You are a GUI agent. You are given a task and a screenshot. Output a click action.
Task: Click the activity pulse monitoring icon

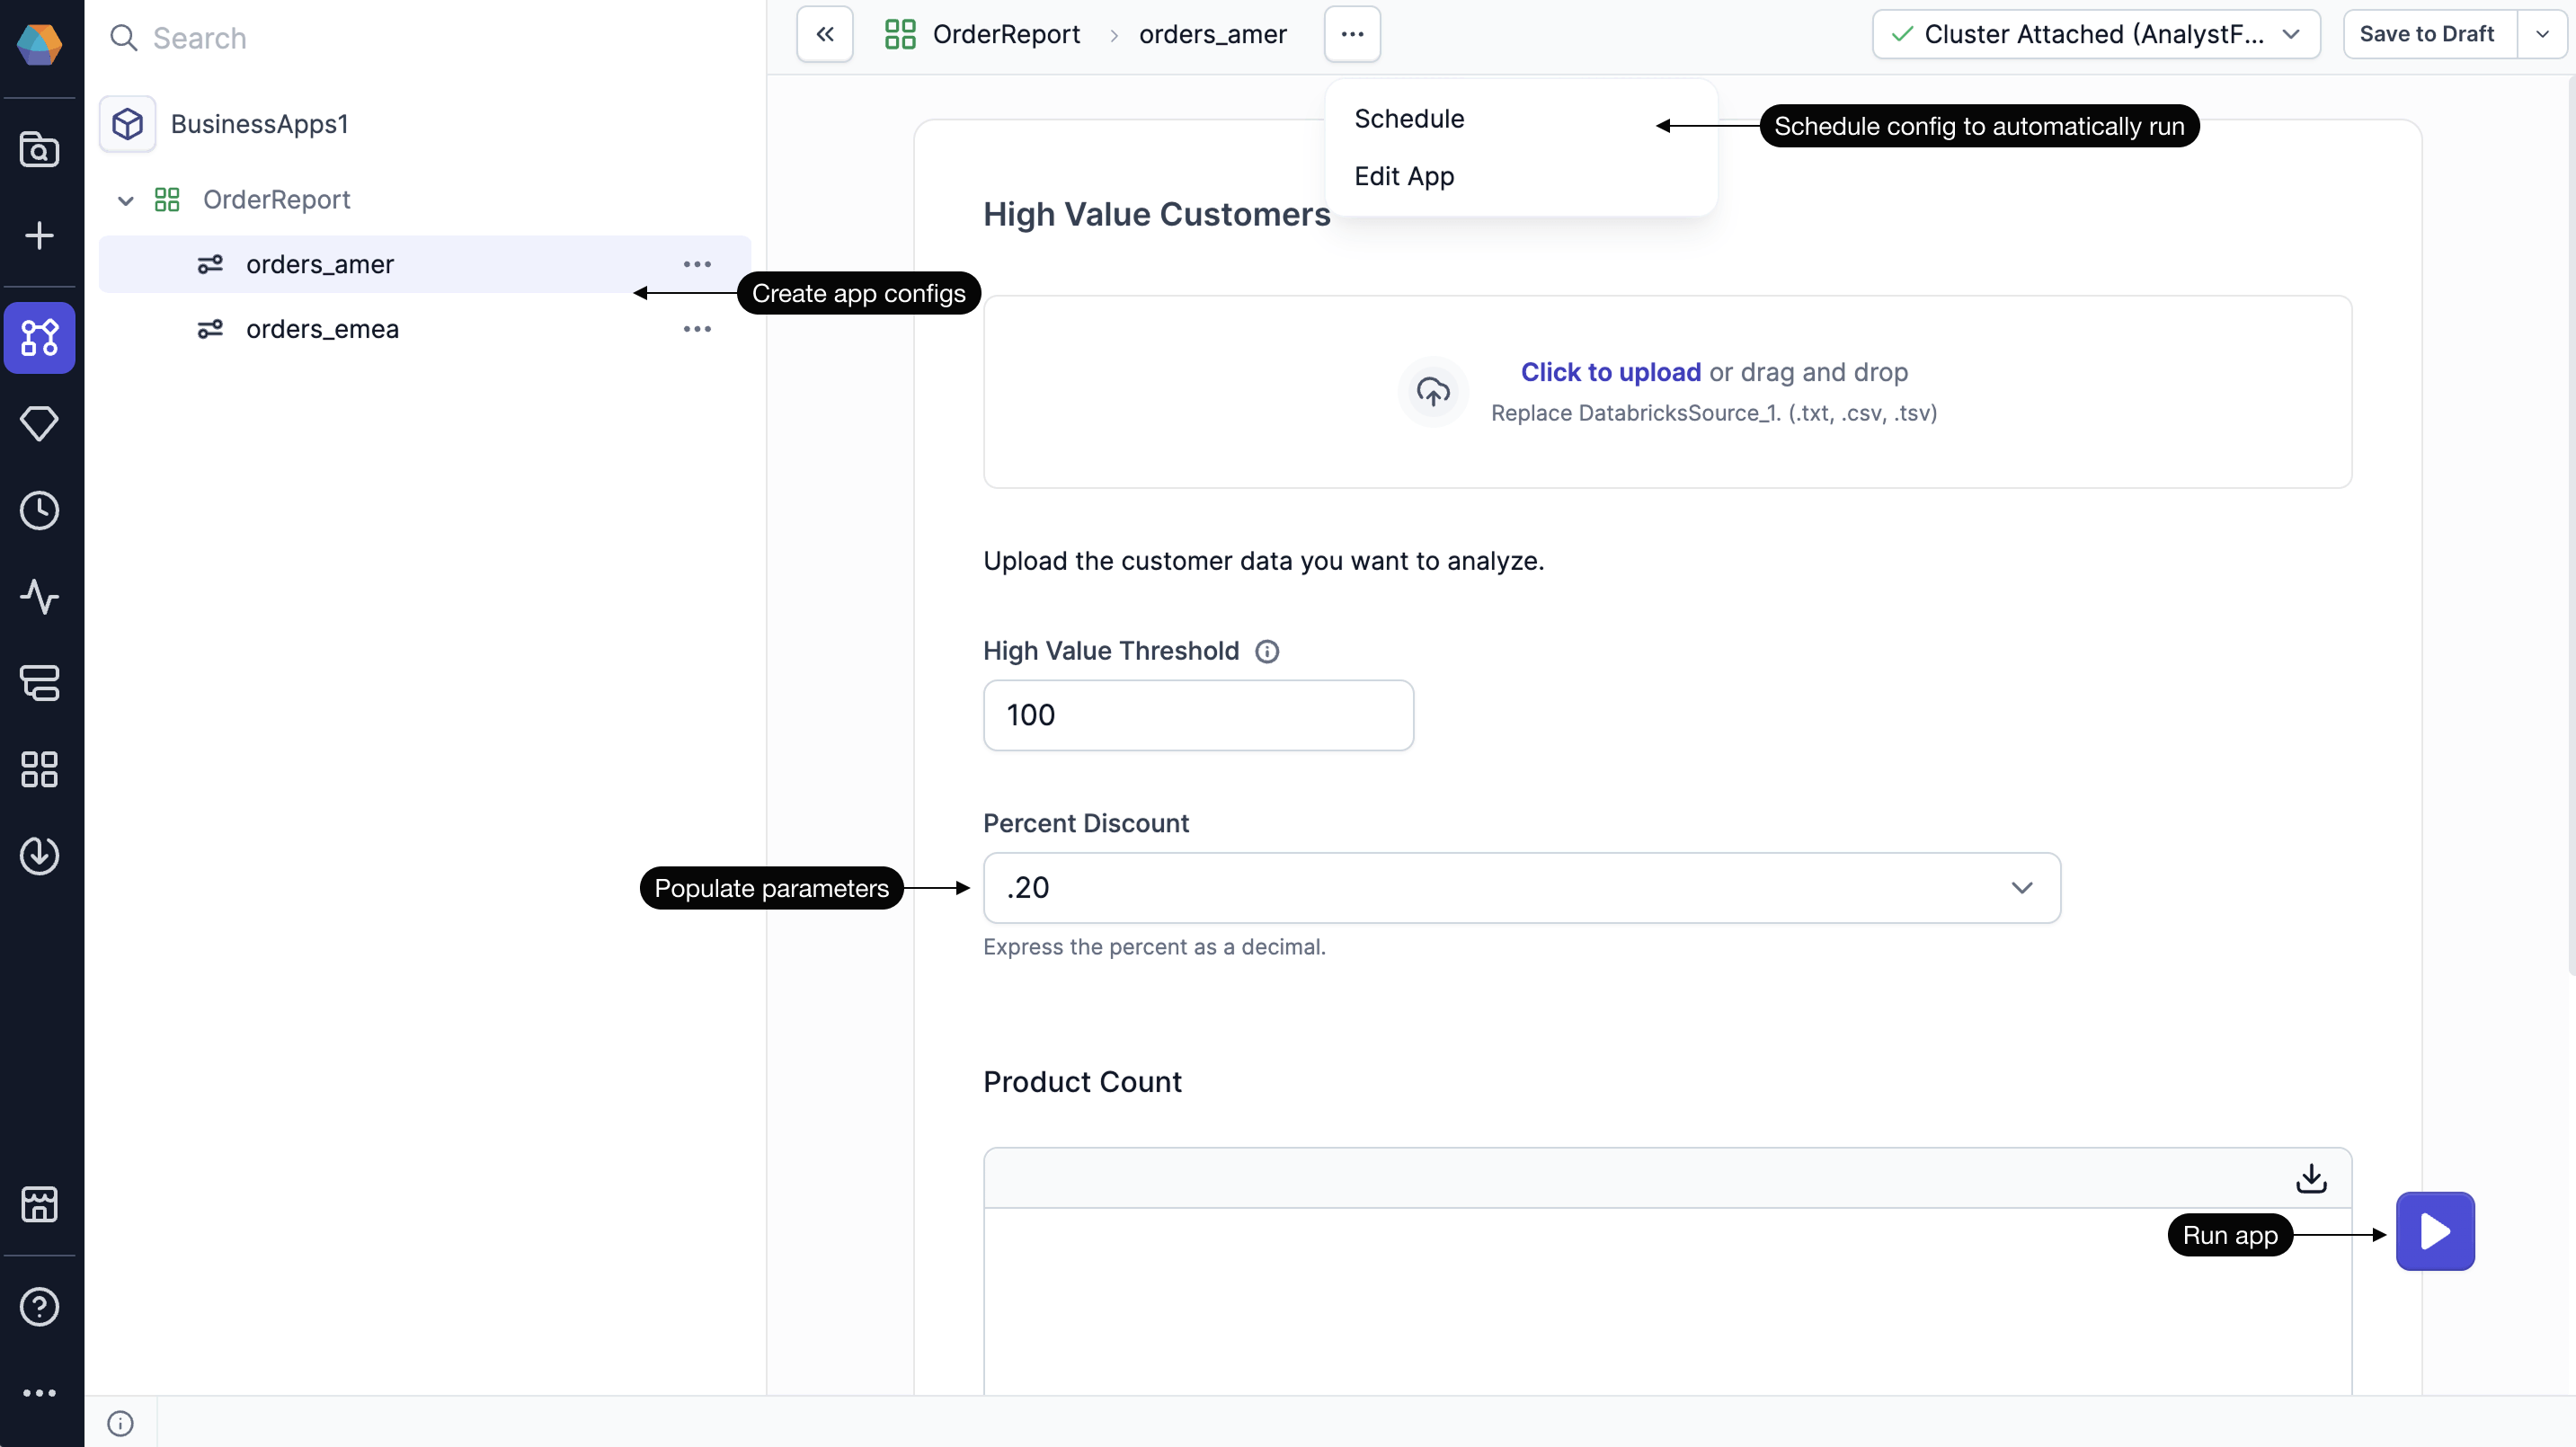click(39, 596)
